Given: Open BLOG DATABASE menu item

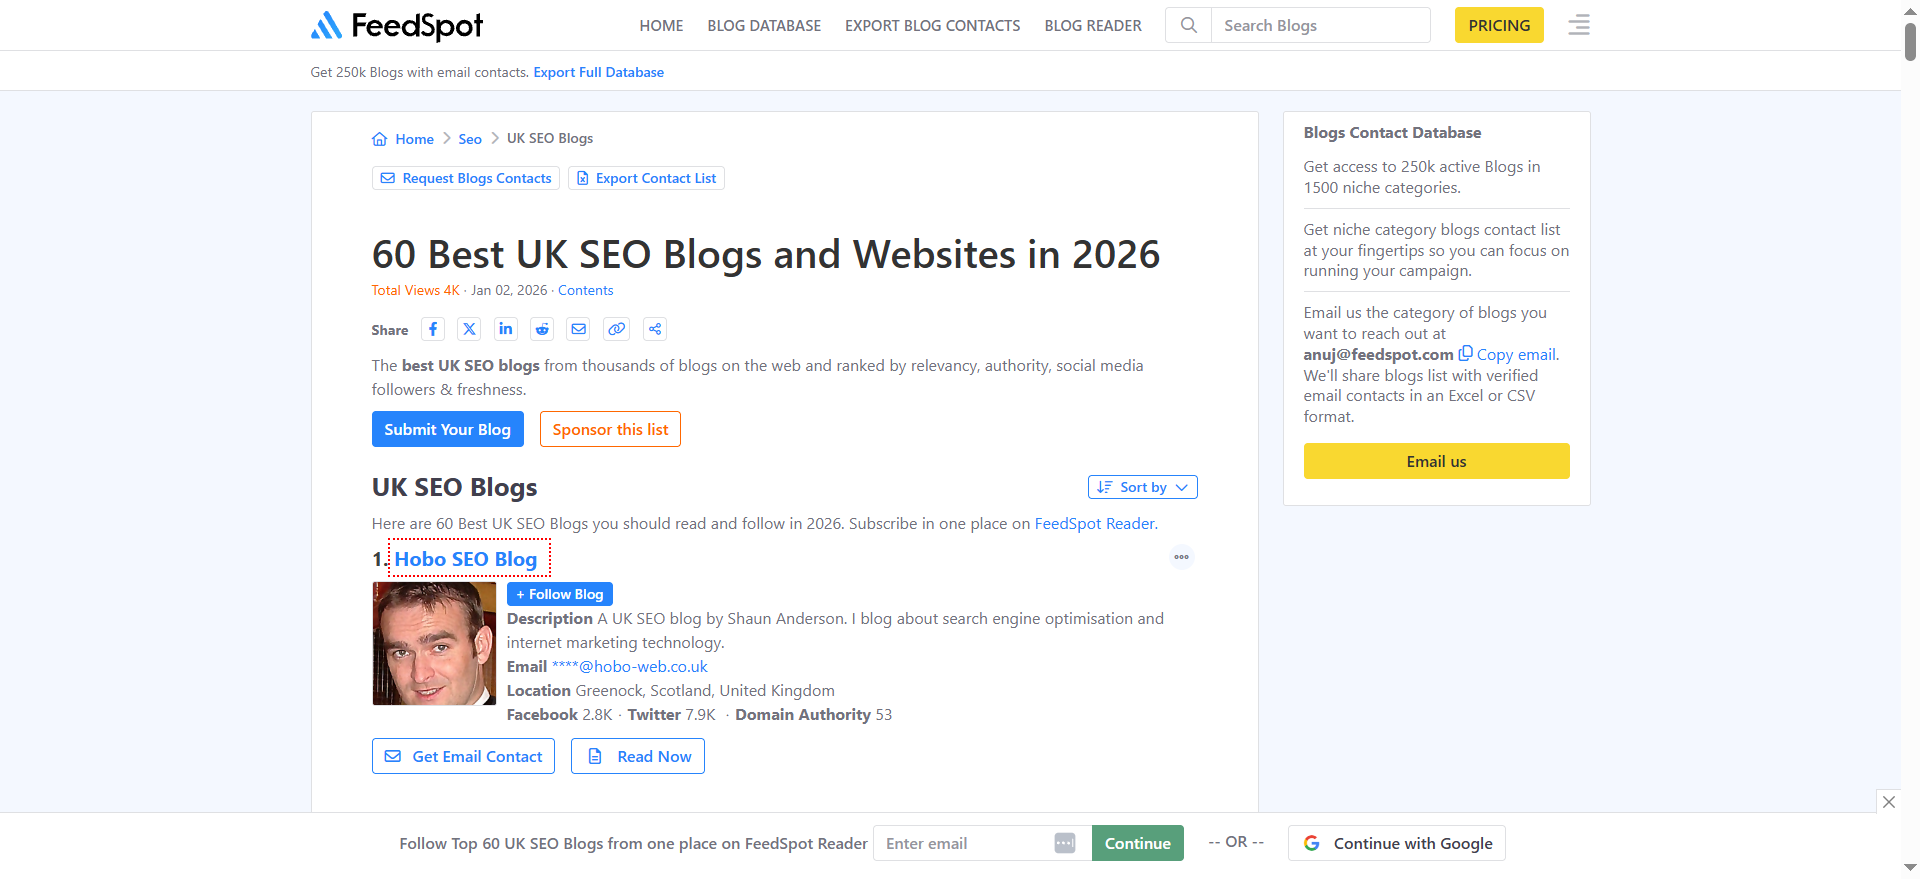Looking at the screenshot, I should pos(764,26).
